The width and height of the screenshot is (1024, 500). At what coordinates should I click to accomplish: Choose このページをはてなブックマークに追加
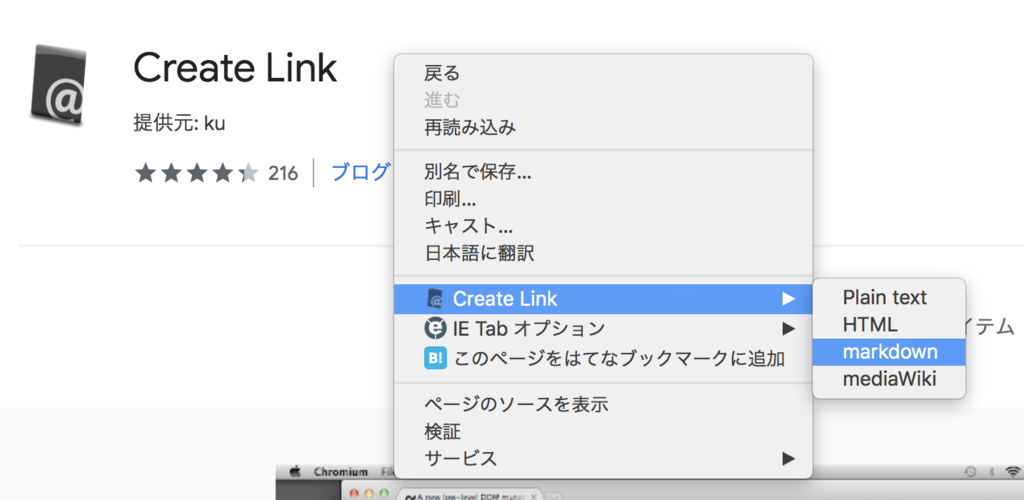tap(603, 358)
